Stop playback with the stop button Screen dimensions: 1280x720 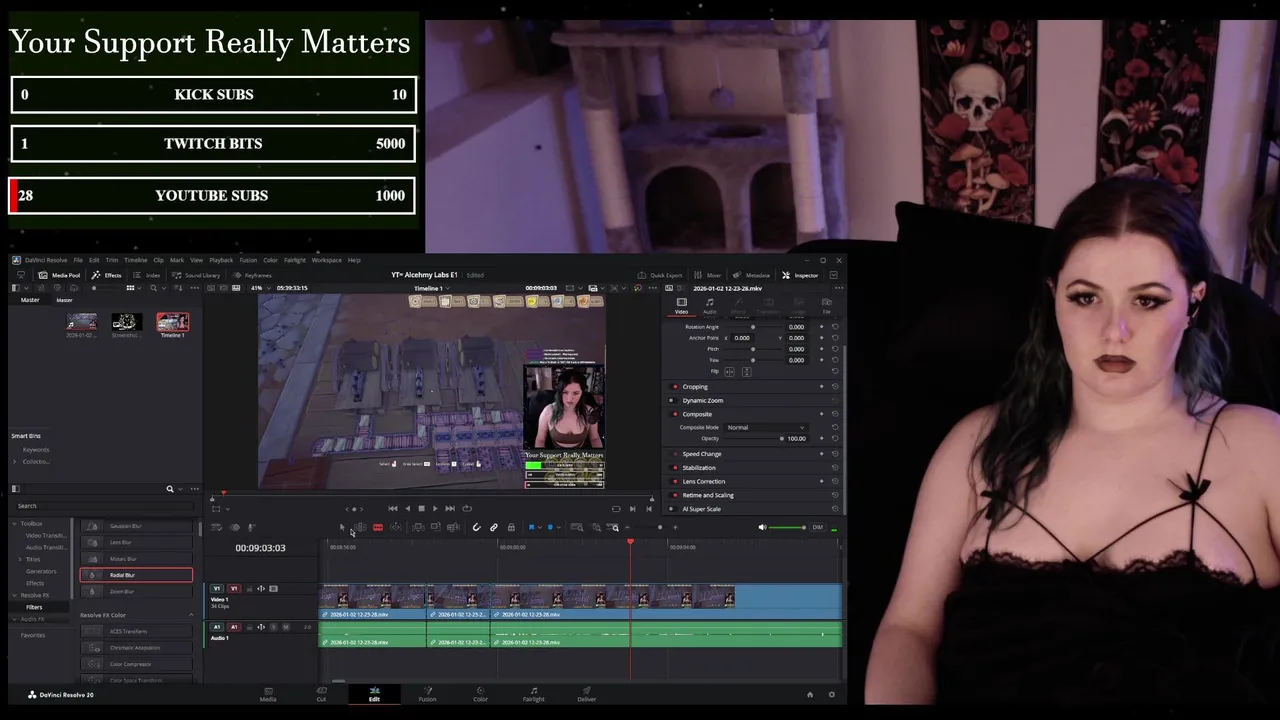[x=421, y=508]
